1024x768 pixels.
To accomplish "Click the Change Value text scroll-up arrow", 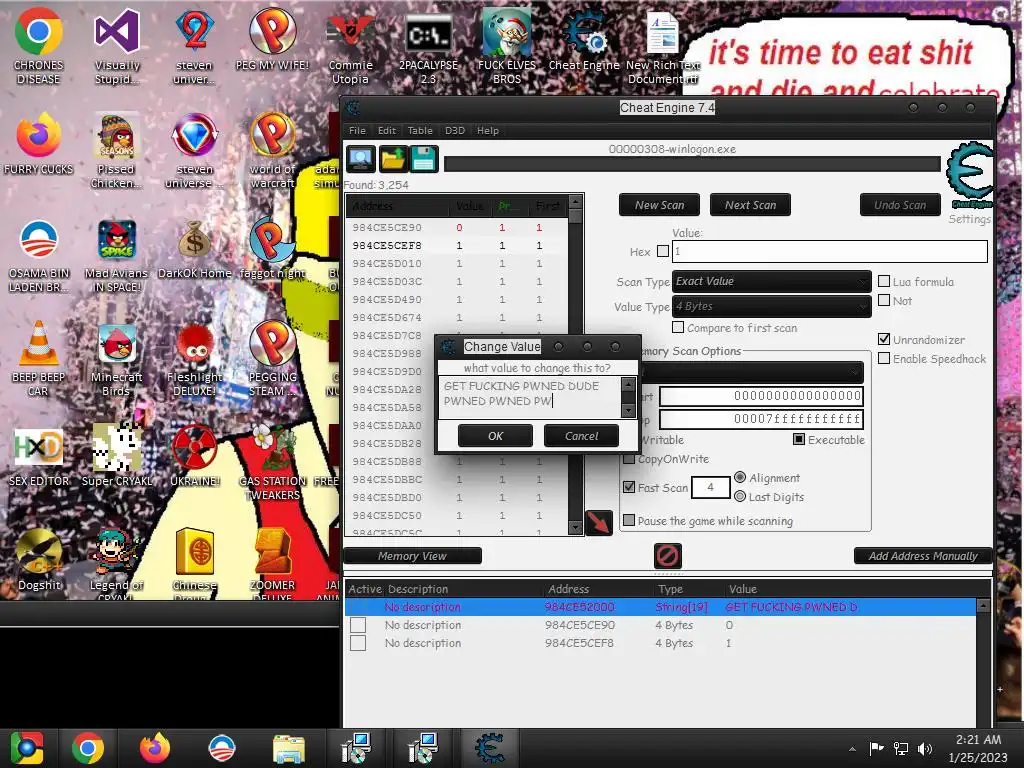I will coord(628,385).
